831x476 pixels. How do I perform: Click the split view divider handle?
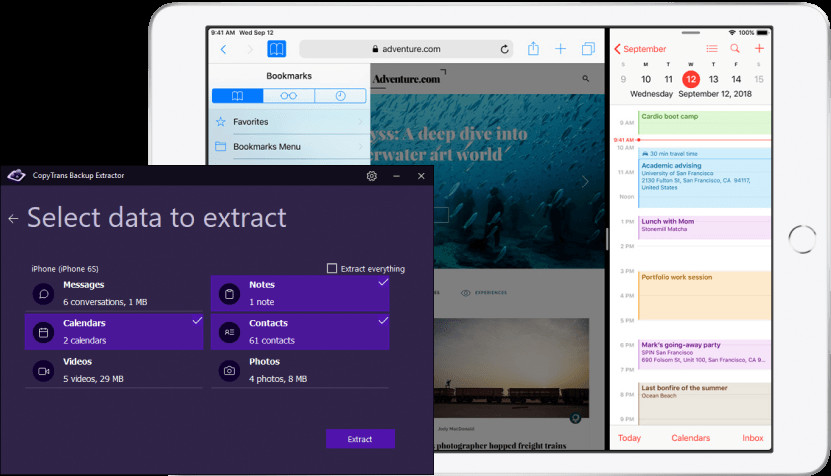tap(607, 239)
